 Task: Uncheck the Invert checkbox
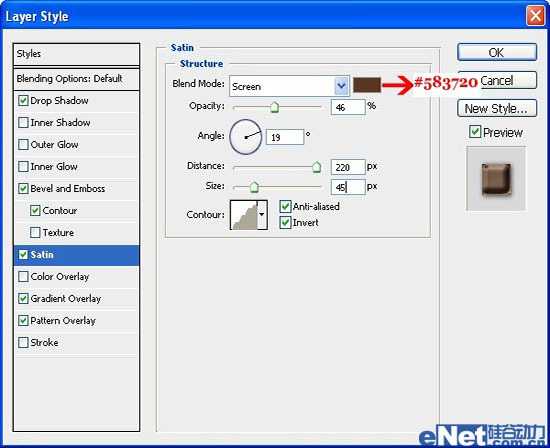pos(285,222)
